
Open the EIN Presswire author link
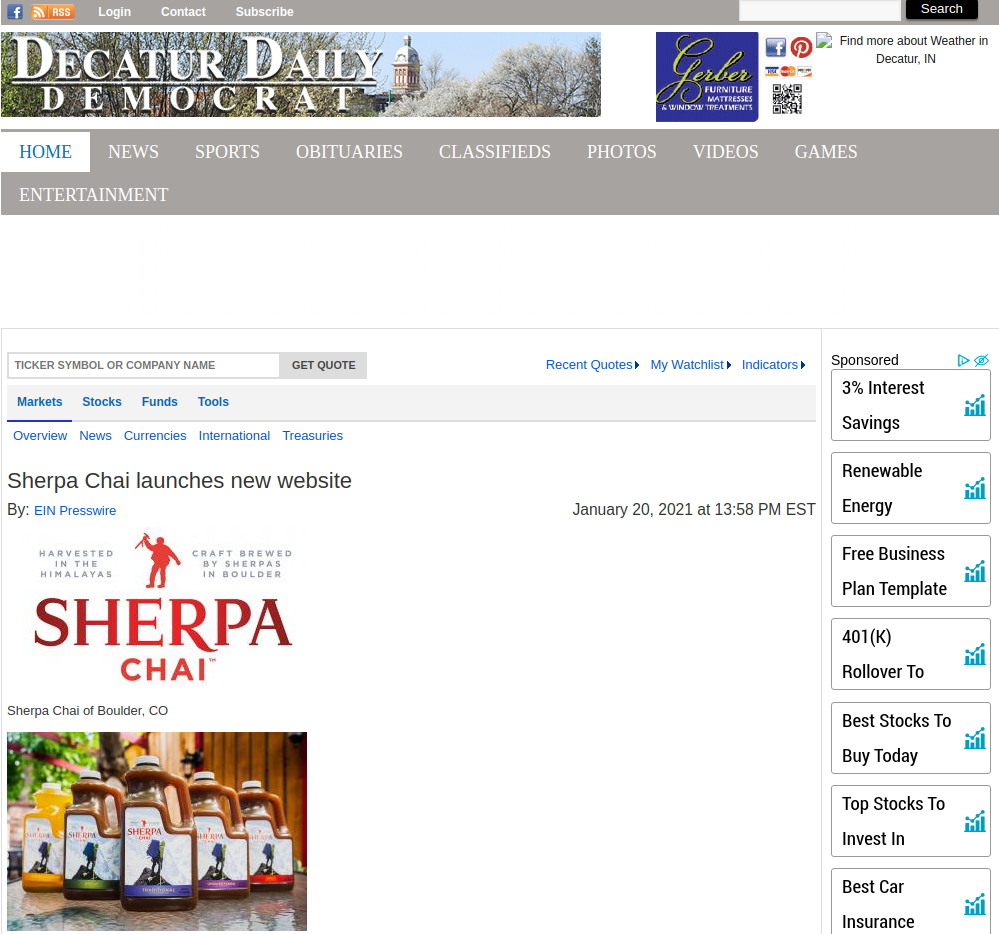pyautogui.click(x=75, y=511)
